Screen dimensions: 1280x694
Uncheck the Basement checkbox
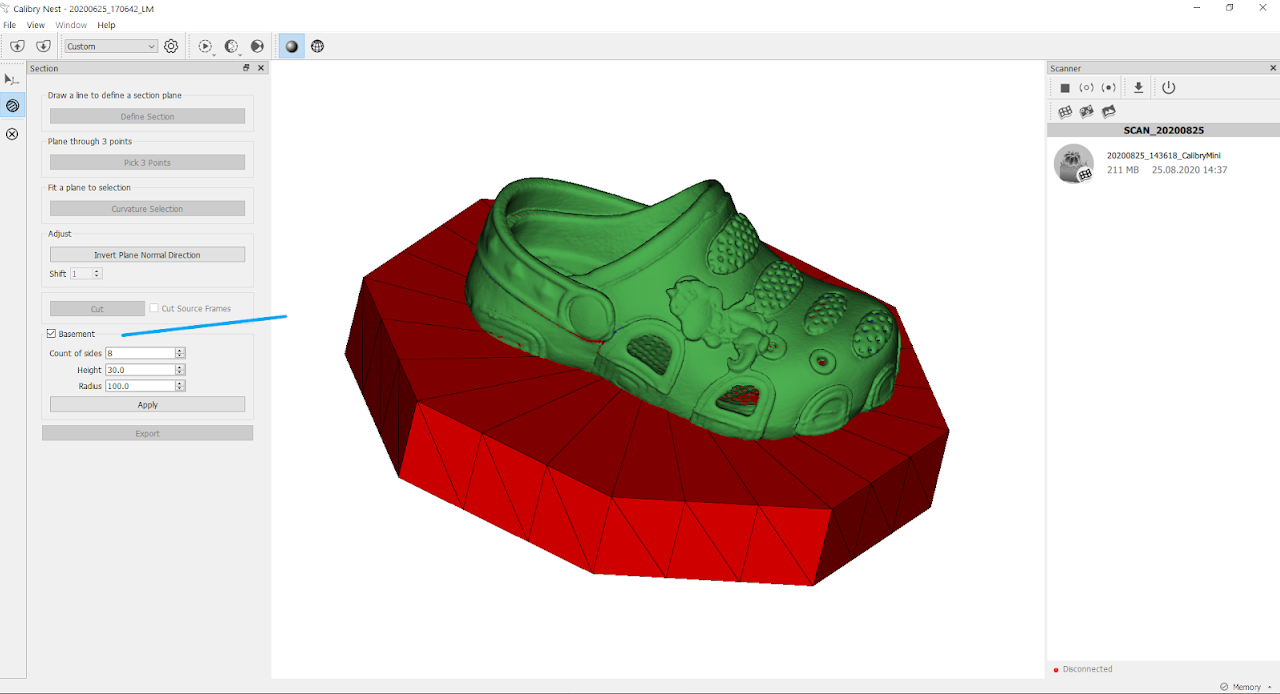pos(52,334)
